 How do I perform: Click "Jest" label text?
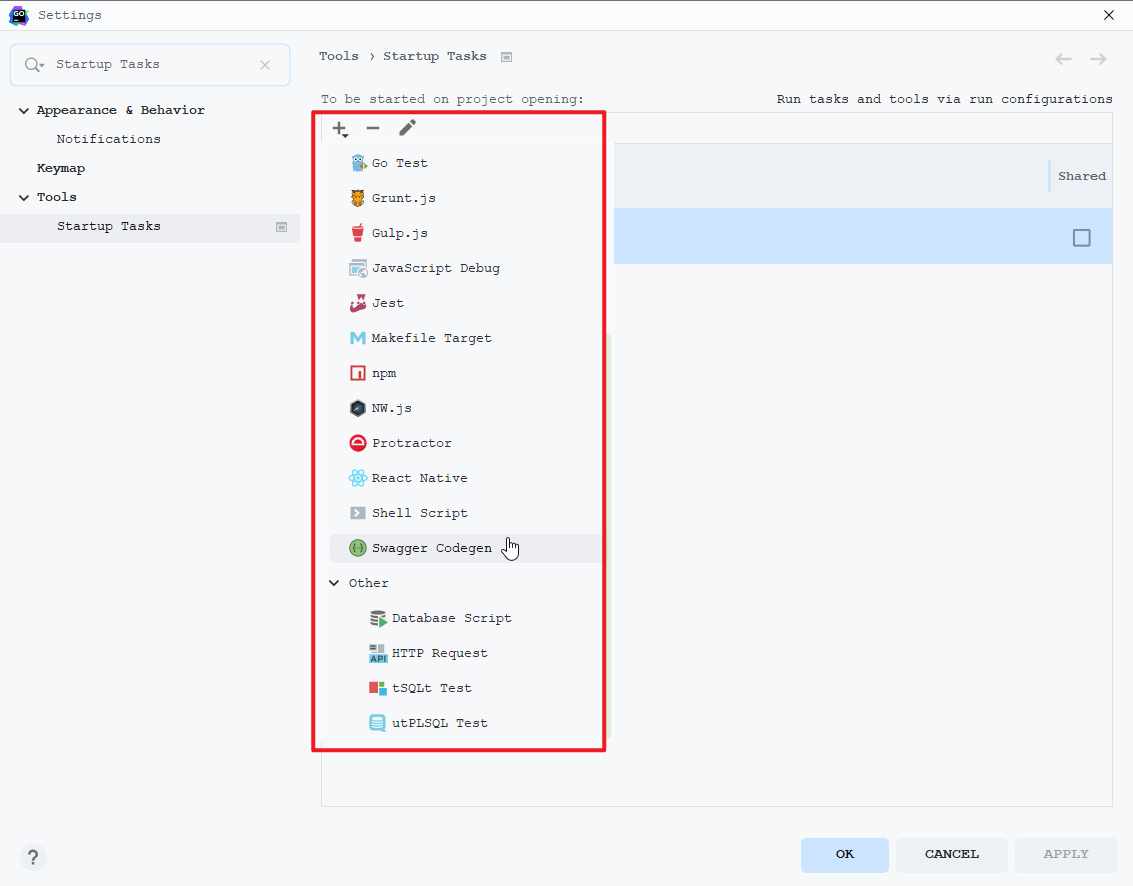point(387,304)
